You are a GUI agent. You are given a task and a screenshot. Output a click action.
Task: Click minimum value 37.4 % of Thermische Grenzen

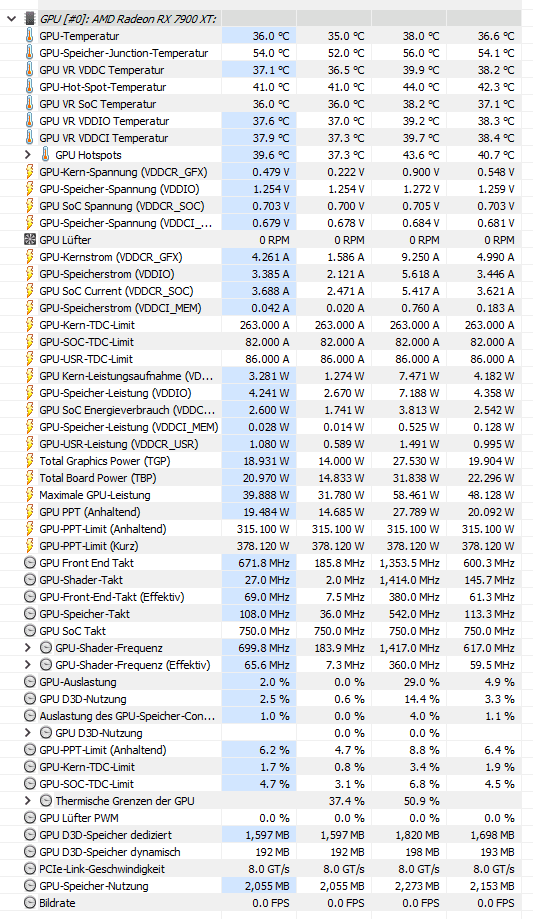[347, 801]
